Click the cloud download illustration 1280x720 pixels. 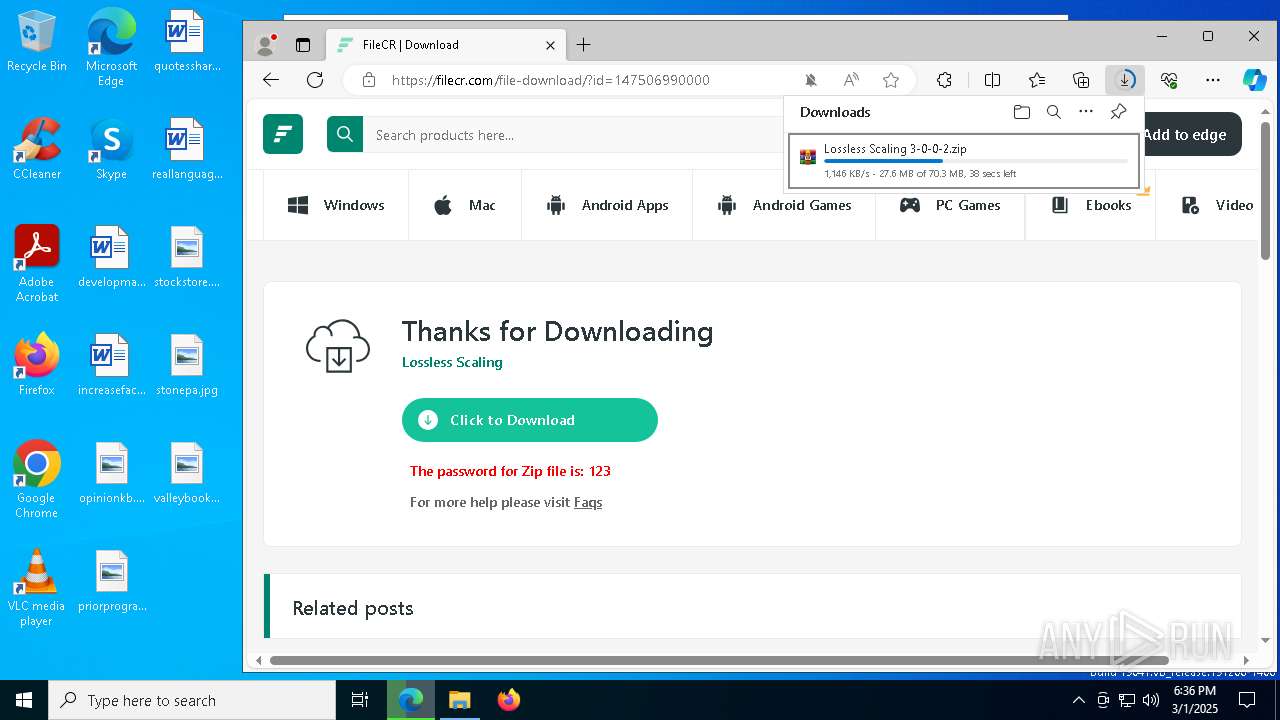coord(338,346)
